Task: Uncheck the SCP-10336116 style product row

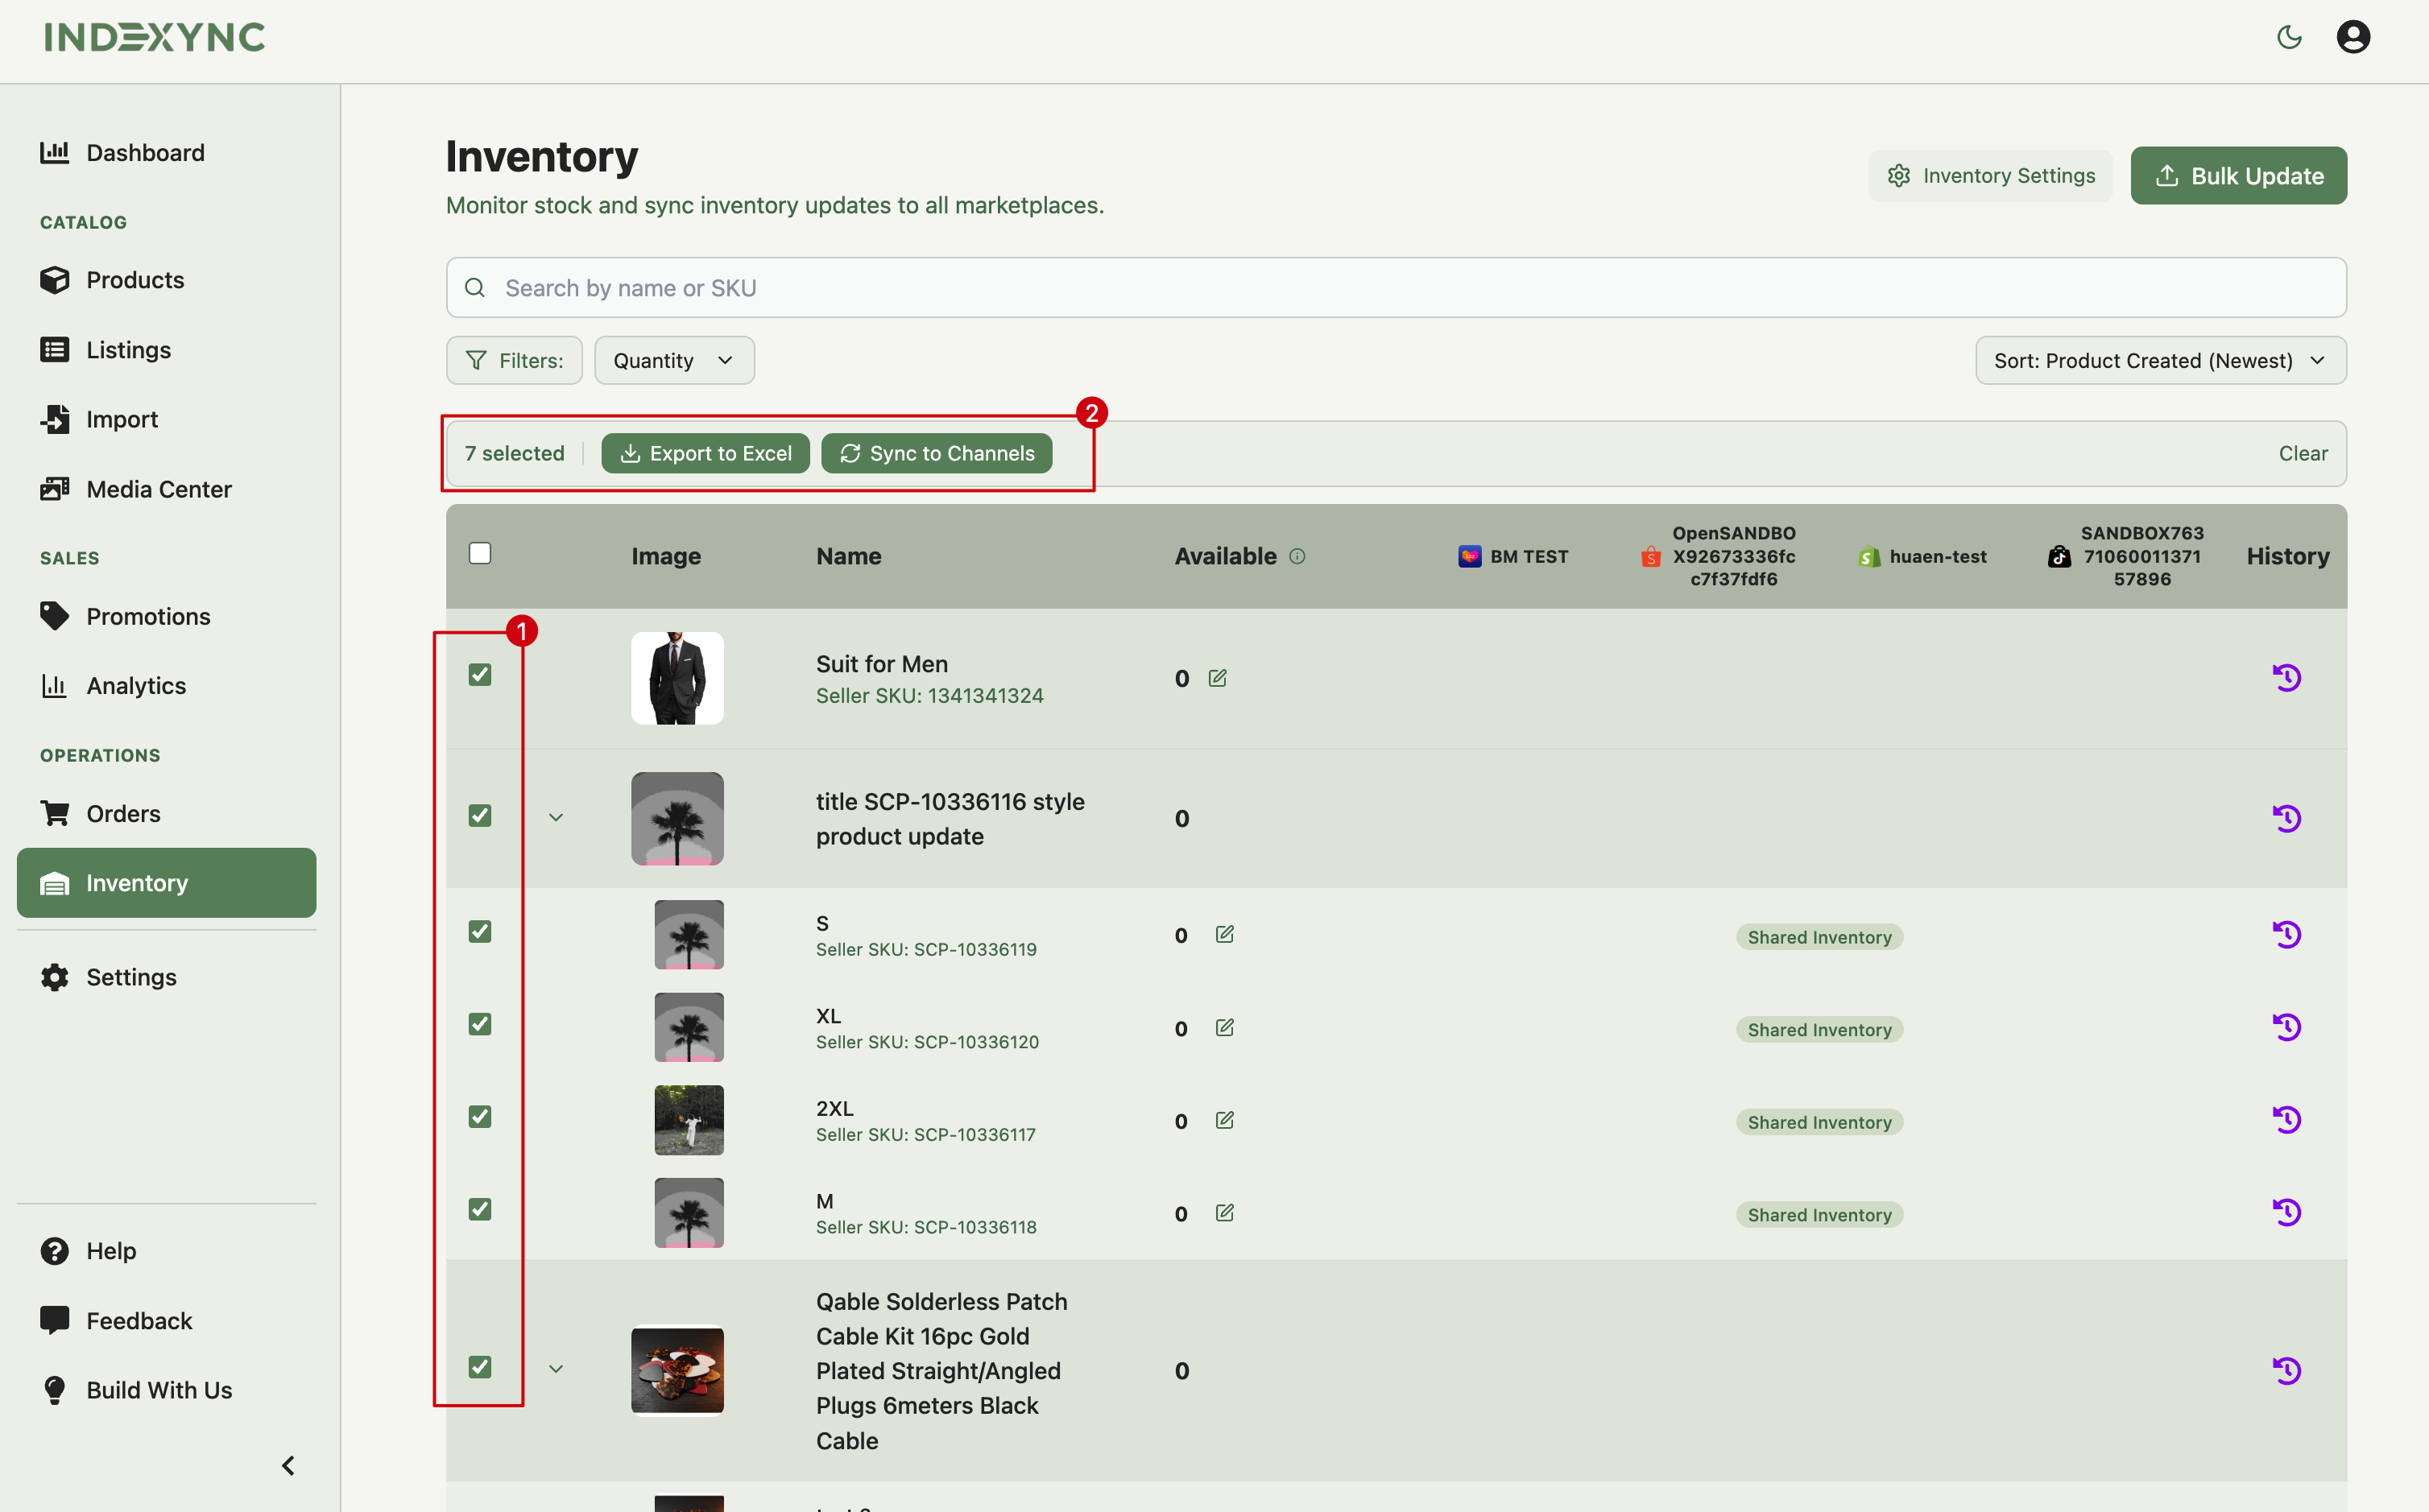Action: pyautogui.click(x=480, y=815)
